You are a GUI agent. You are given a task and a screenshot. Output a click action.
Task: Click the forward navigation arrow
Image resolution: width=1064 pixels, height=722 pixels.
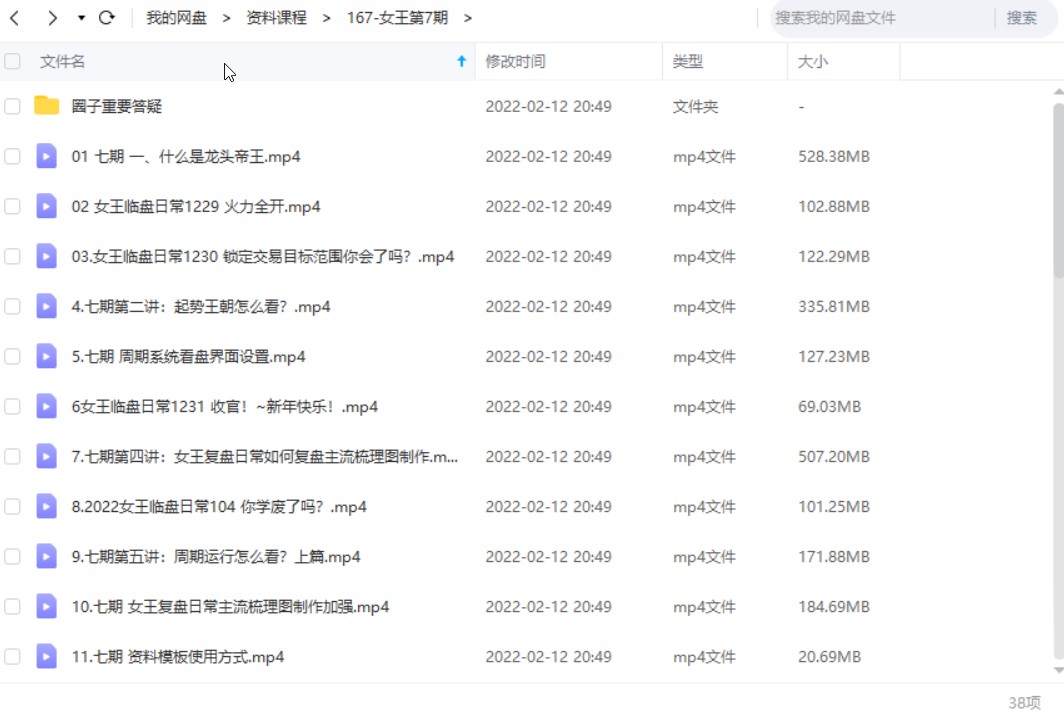pyautogui.click(x=51, y=17)
